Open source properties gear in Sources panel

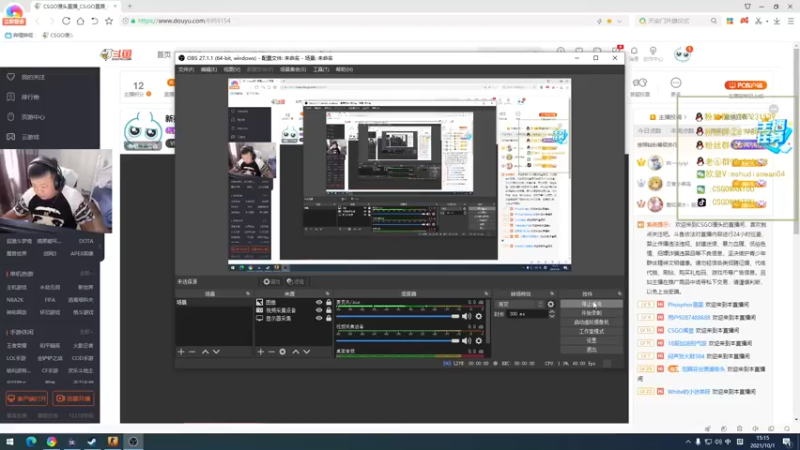[283, 352]
